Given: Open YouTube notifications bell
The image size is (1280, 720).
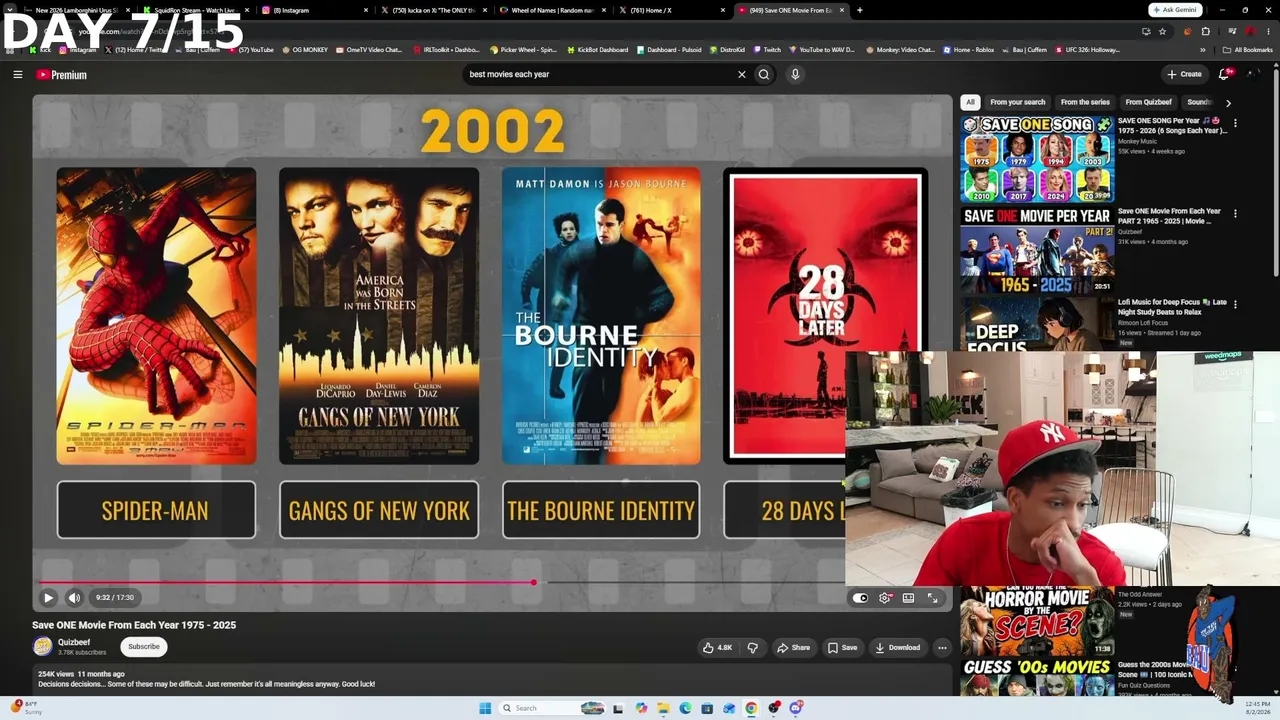Looking at the screenshot, I should pyautogui.click(x=1224, y=74).
